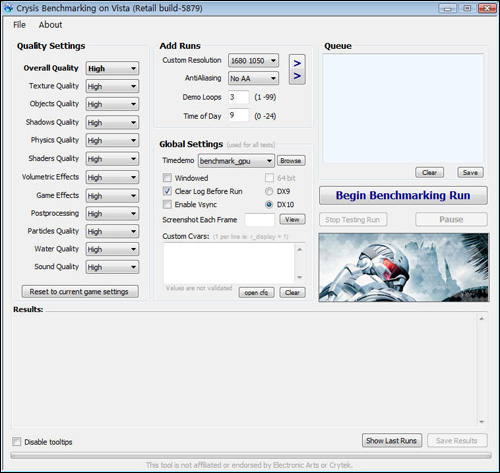Viewport: 500px width, 473px height.
Task: Click the Crysis app icon in title bar
Action: (9, 8)
